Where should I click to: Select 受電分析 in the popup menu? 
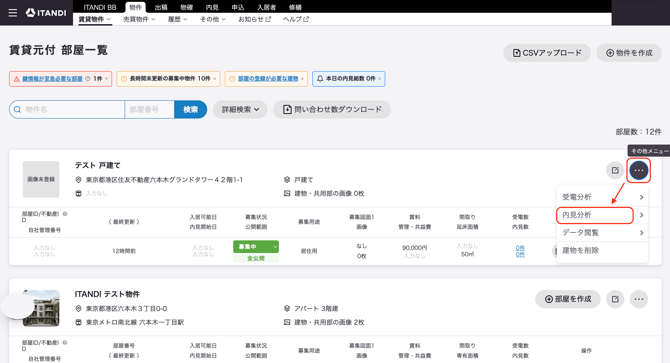602,197
